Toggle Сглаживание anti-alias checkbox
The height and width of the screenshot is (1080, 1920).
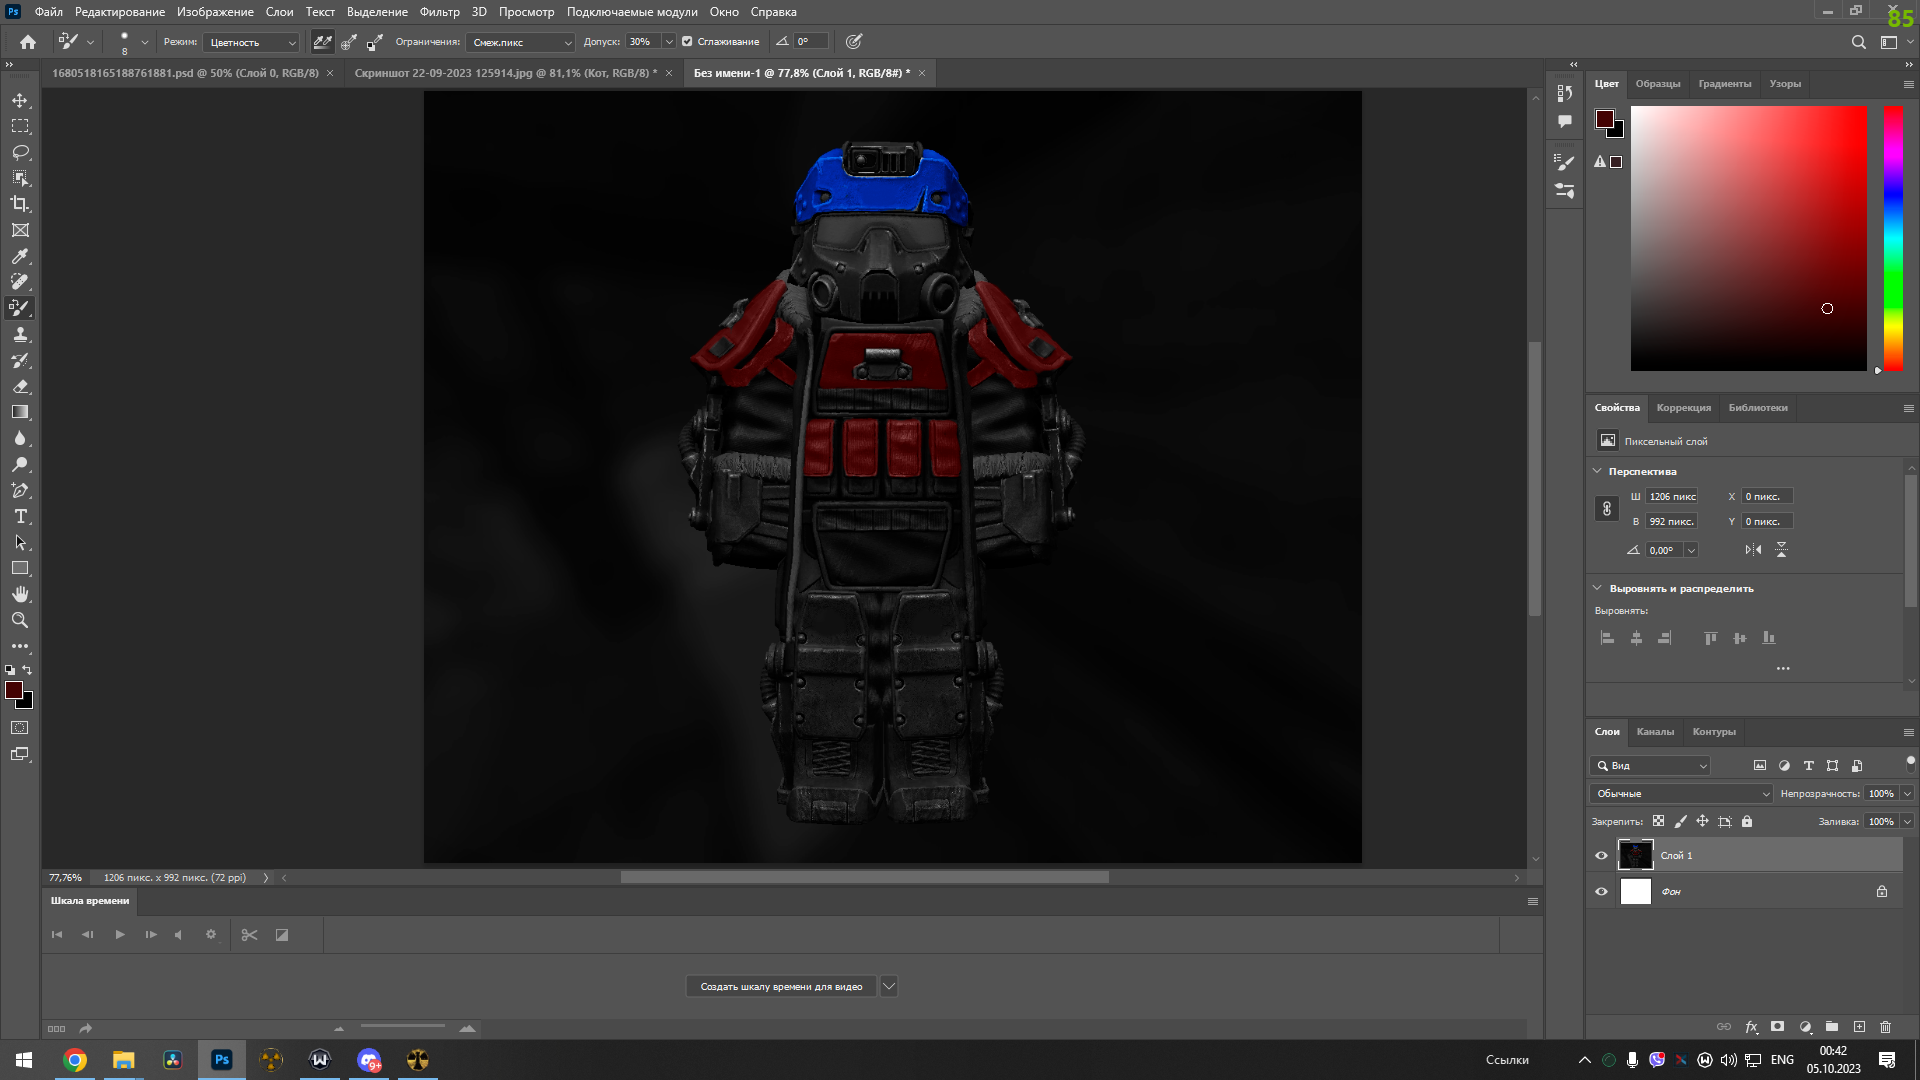tap(687, 42)
